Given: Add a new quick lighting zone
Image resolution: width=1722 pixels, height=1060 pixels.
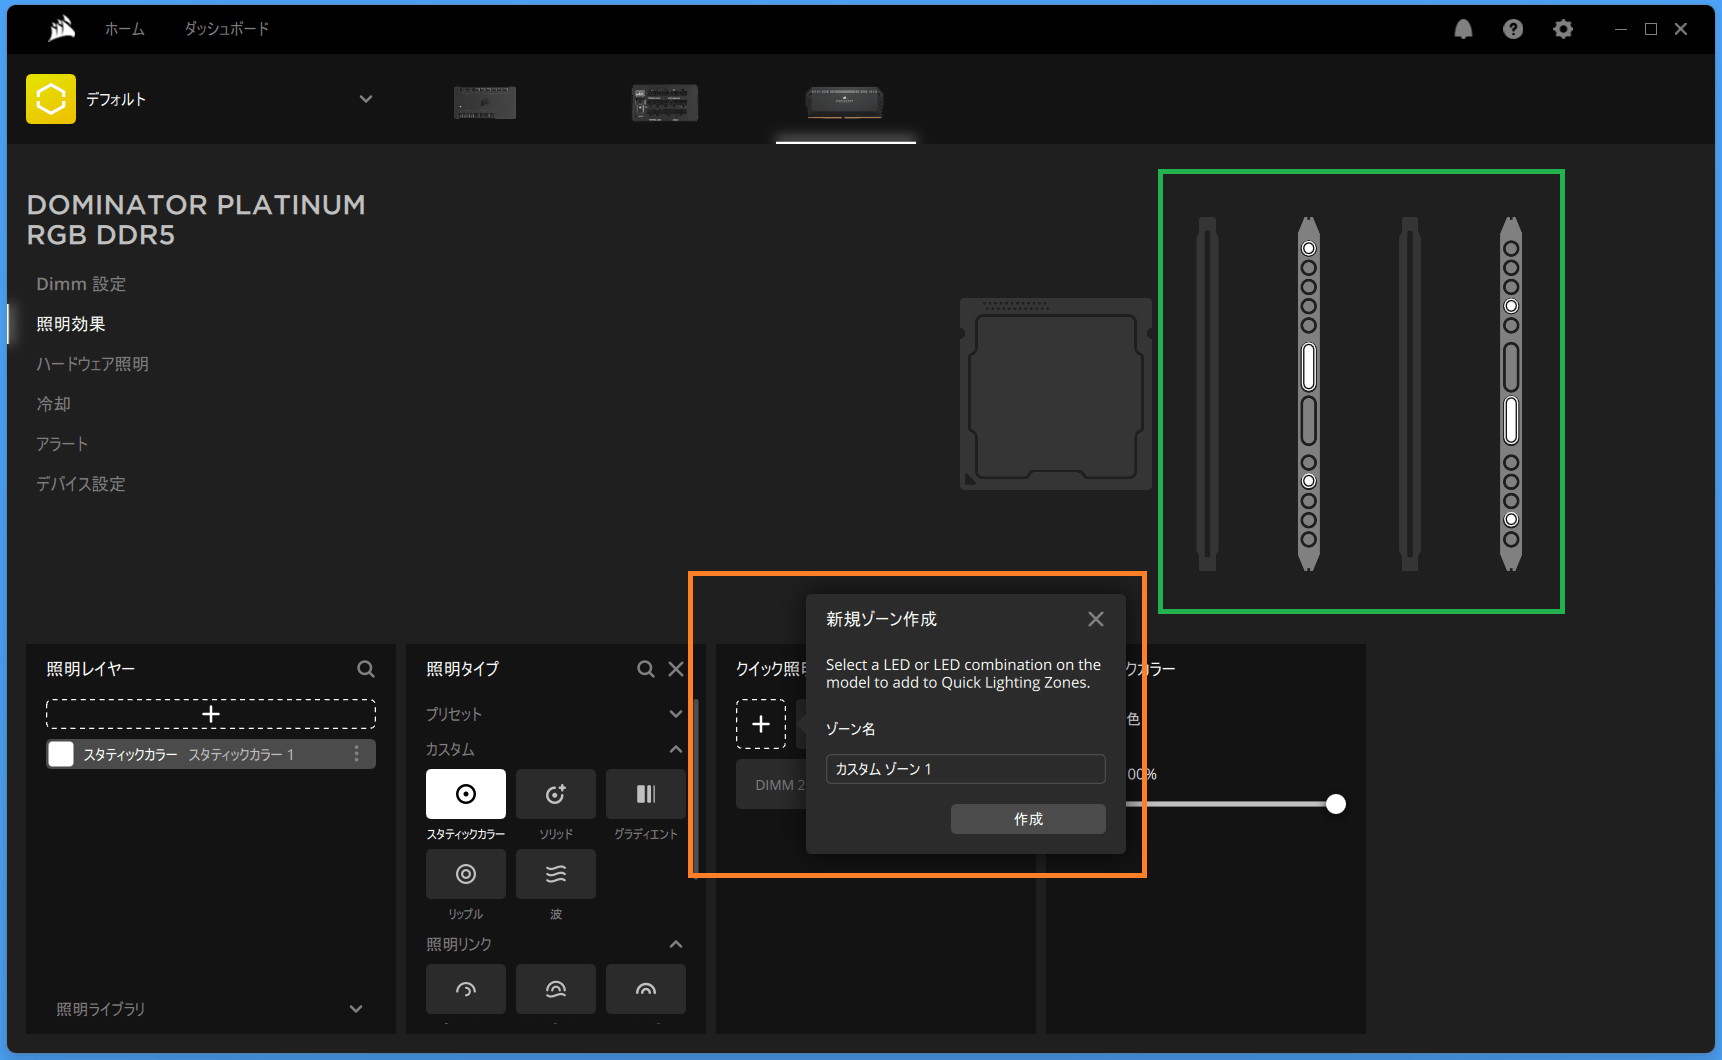Looking at the screenshot, I should (761, 724).
